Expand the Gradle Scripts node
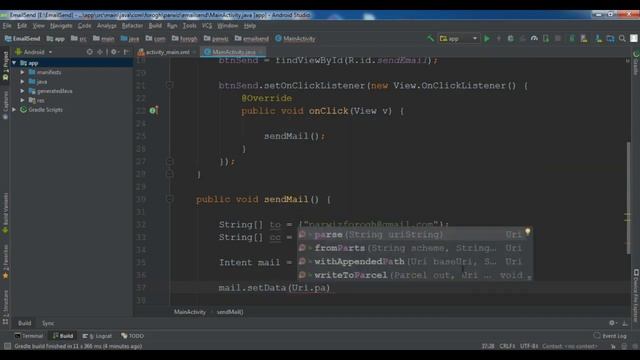The image size is (640, 360). coord(14,109)
